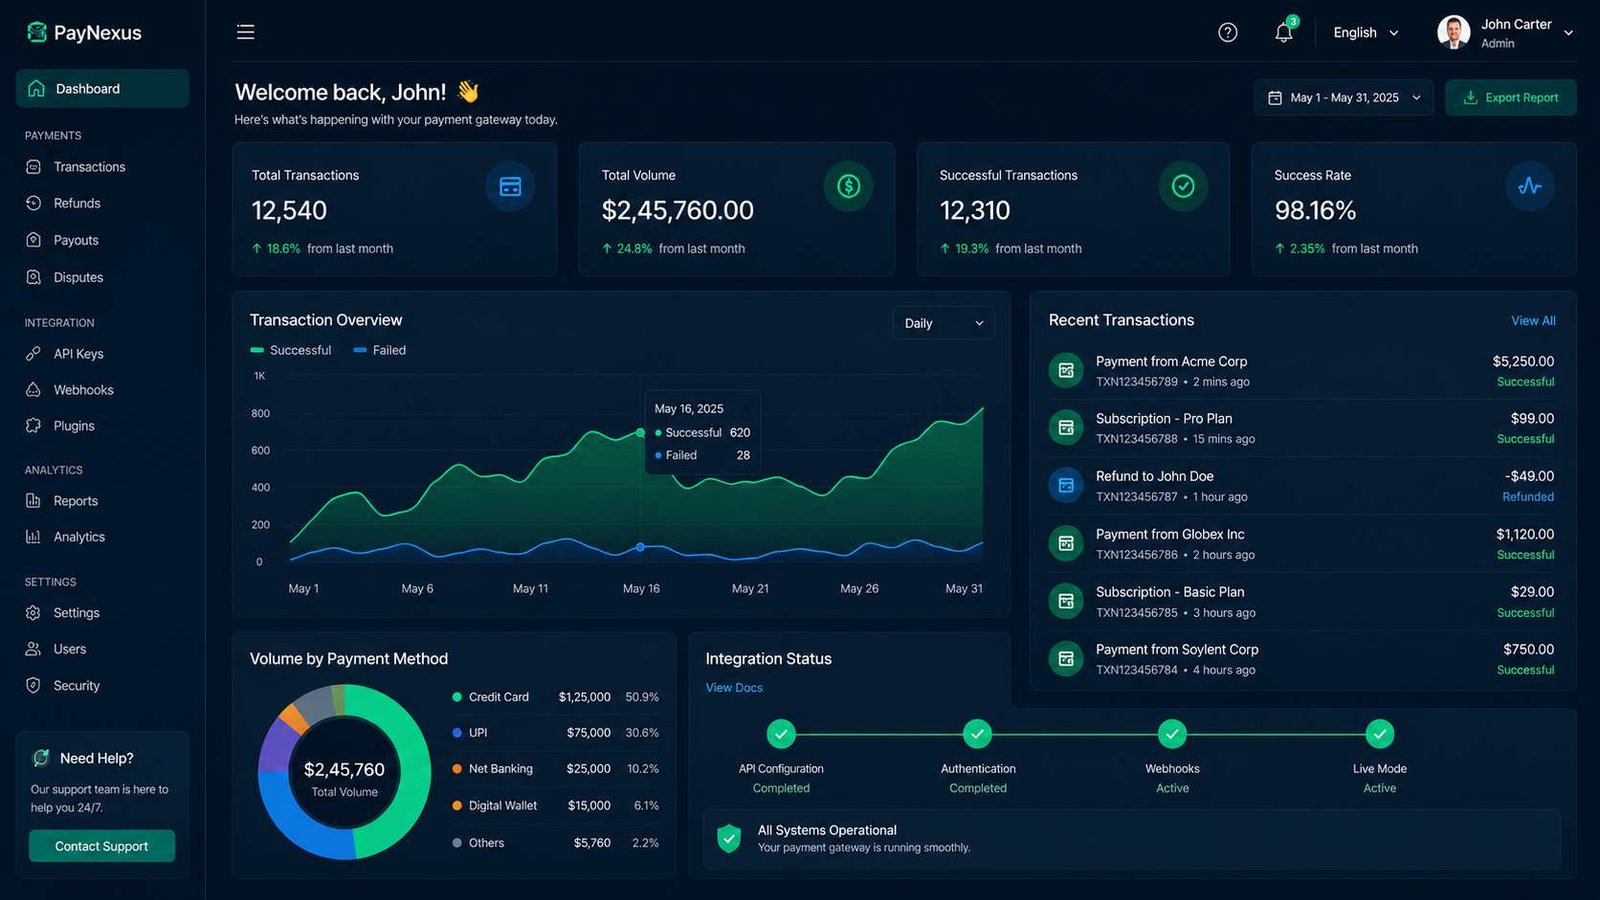Click the Digital Wallet $15,000 row

pos(555,806)
